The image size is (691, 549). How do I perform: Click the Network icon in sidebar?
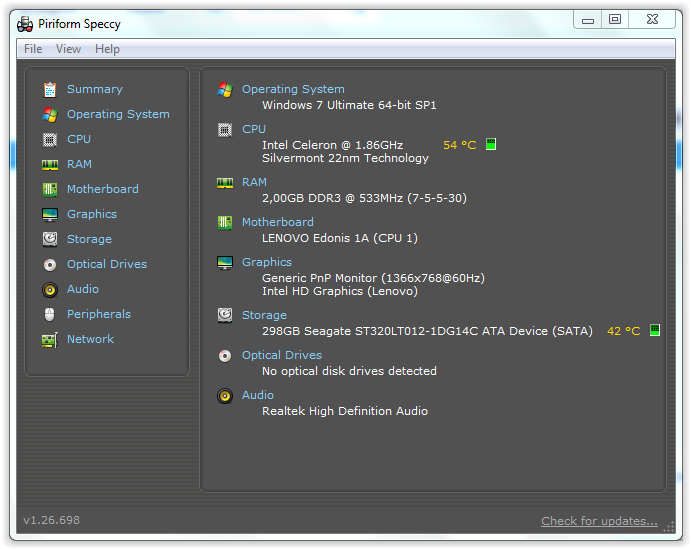click(49, 339)
